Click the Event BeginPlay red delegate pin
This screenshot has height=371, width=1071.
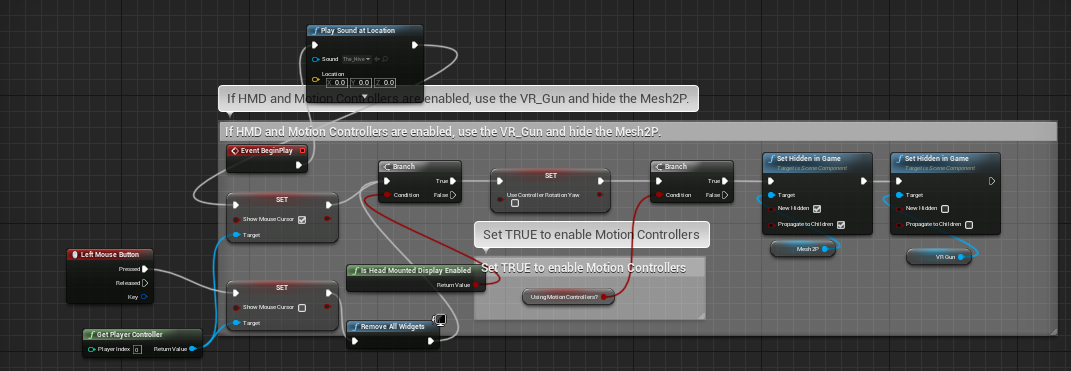coord(303,150)
